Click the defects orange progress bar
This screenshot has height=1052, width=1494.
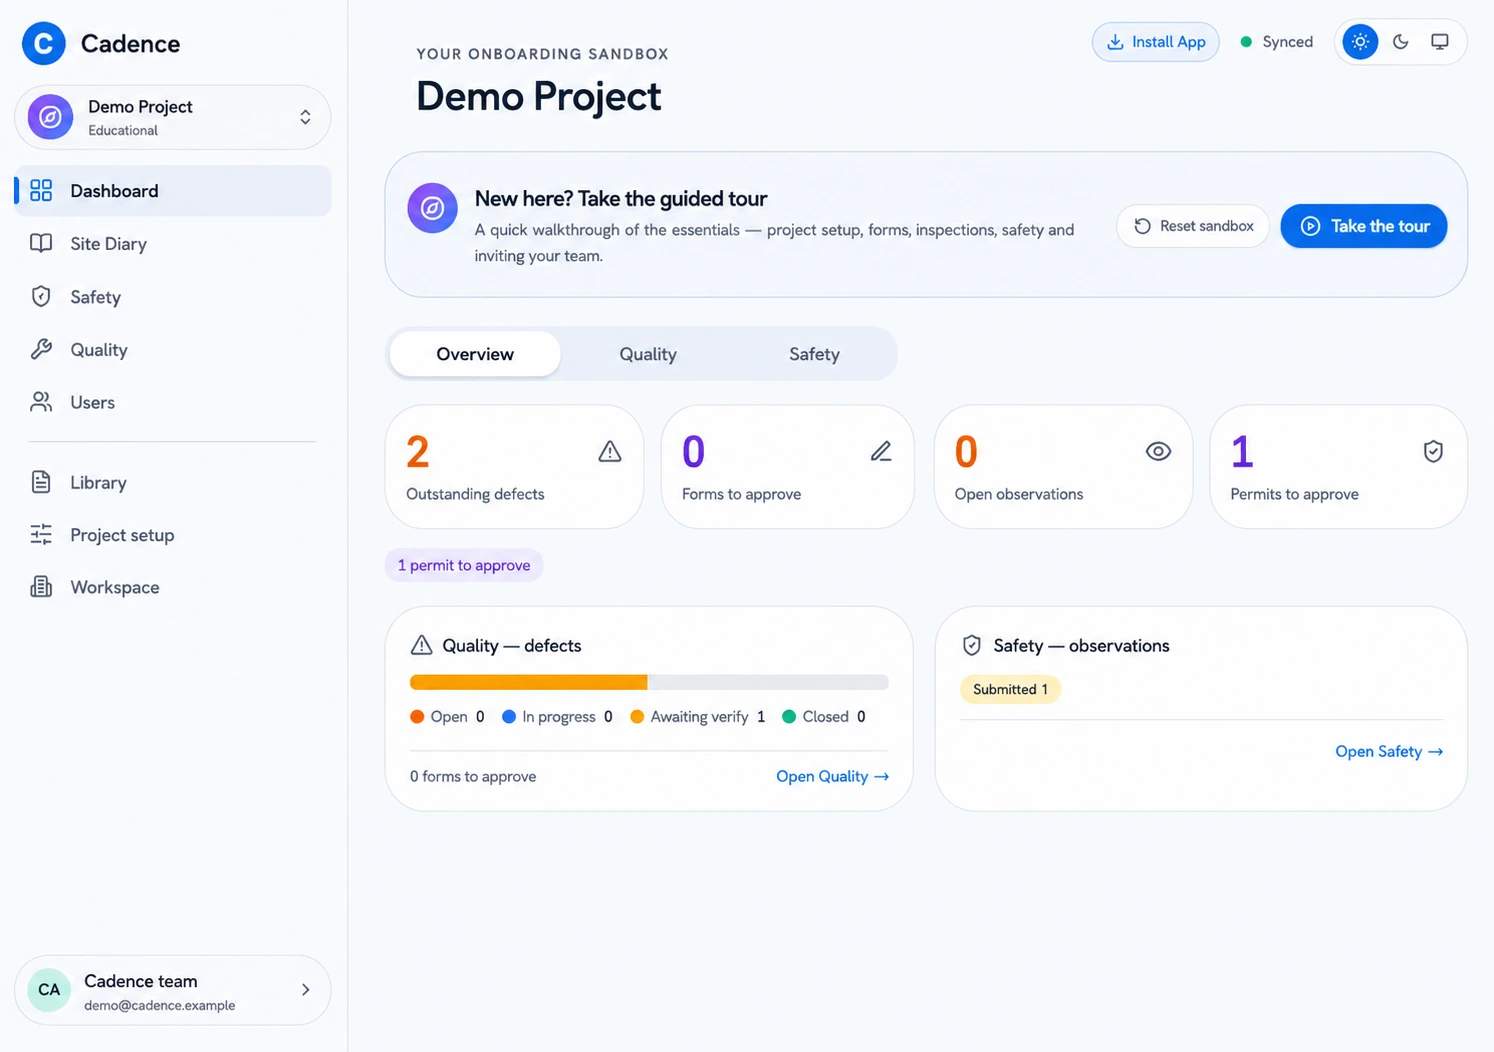[529, 682]
